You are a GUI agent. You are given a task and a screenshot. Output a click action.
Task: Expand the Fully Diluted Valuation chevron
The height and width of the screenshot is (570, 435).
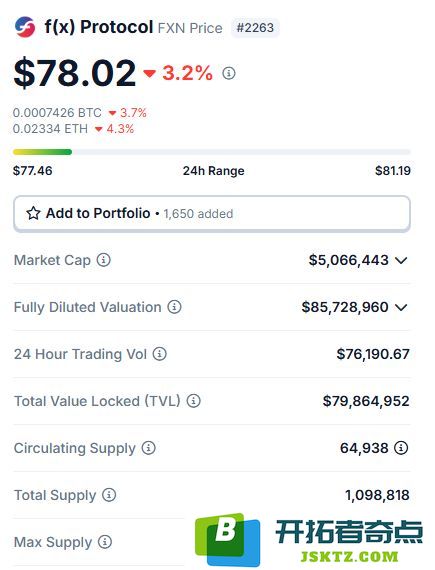tap(401, 307)
